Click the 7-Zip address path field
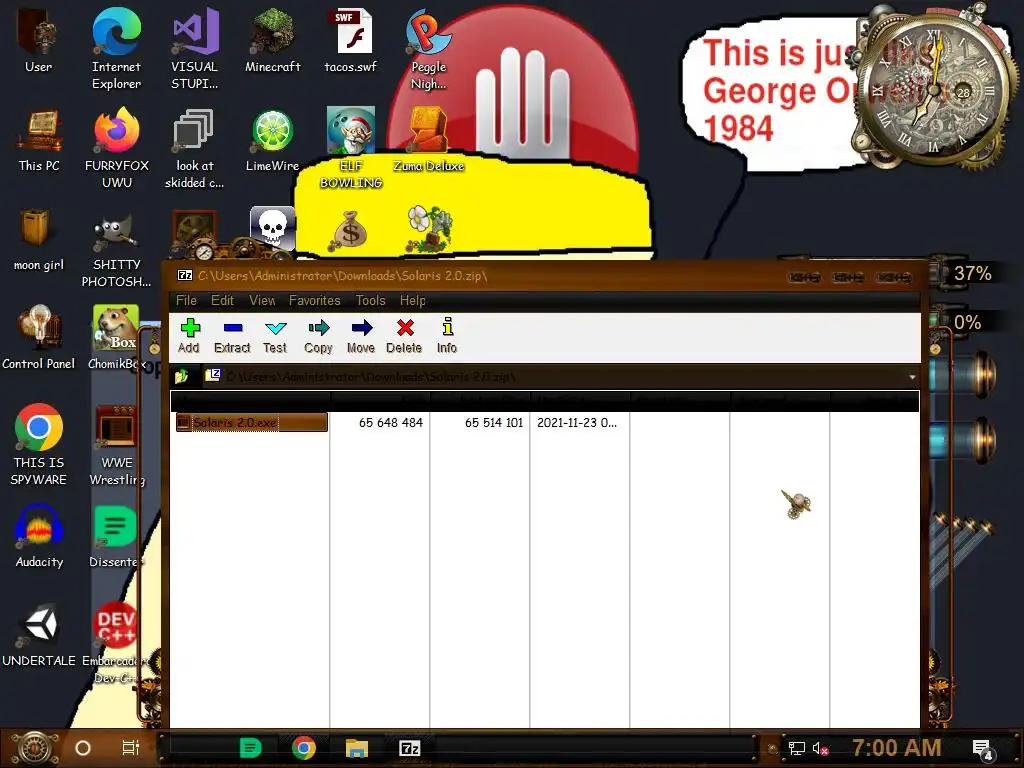This screenshot has height=768, width=1024. 555,377
